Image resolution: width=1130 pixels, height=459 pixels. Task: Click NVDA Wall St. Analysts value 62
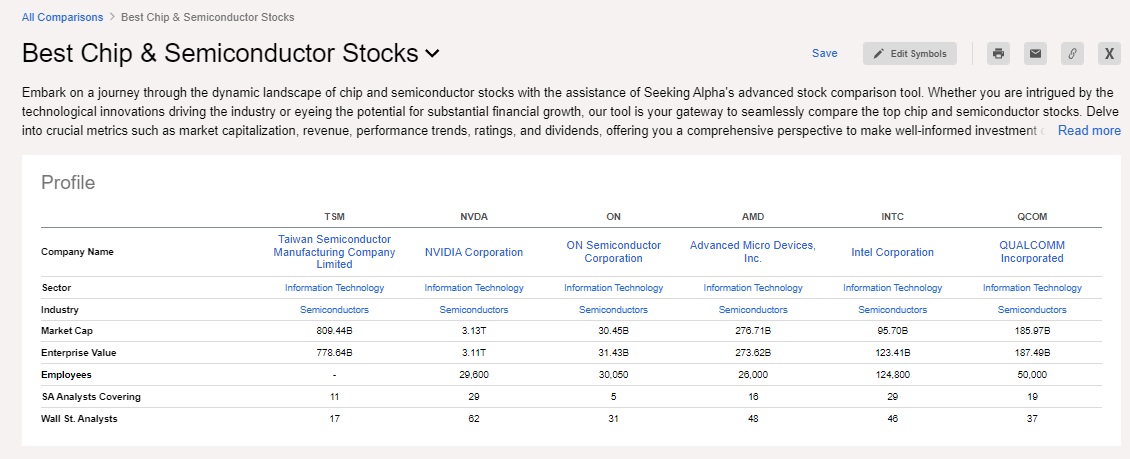(x=474, y=419)
